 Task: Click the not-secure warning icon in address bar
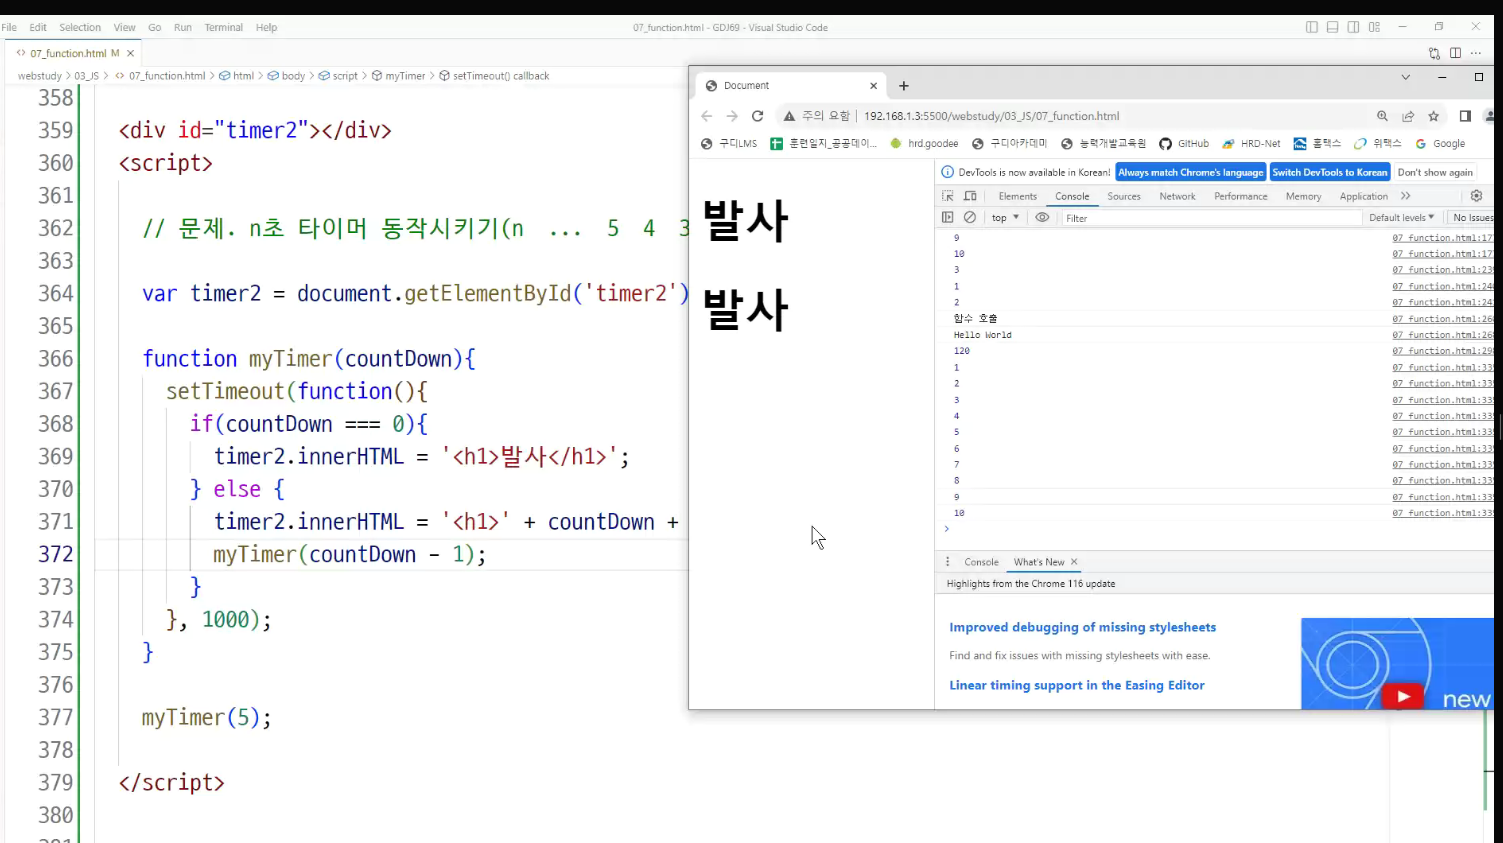[789, 116]
